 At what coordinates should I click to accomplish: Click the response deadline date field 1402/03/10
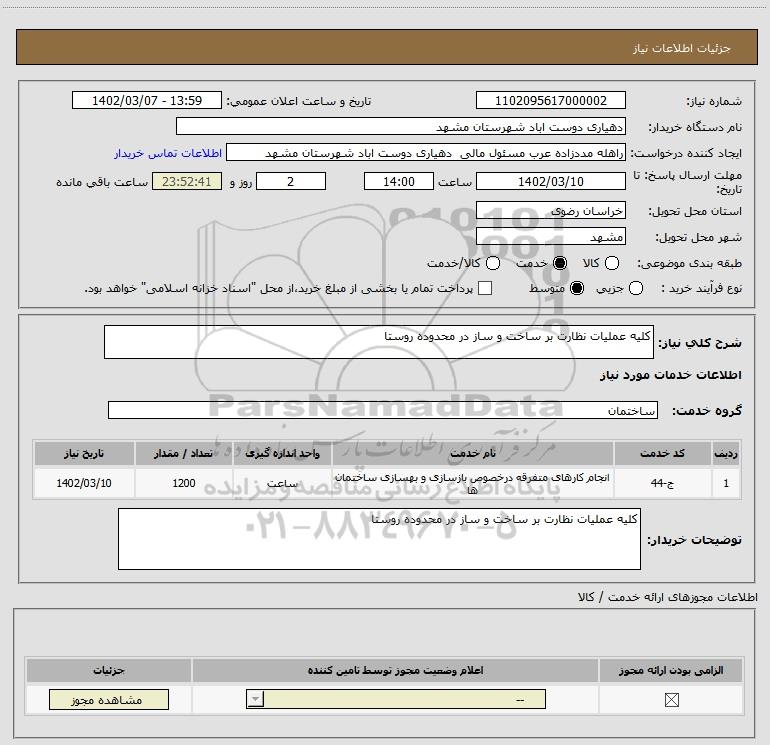click(x=550, y=181)
